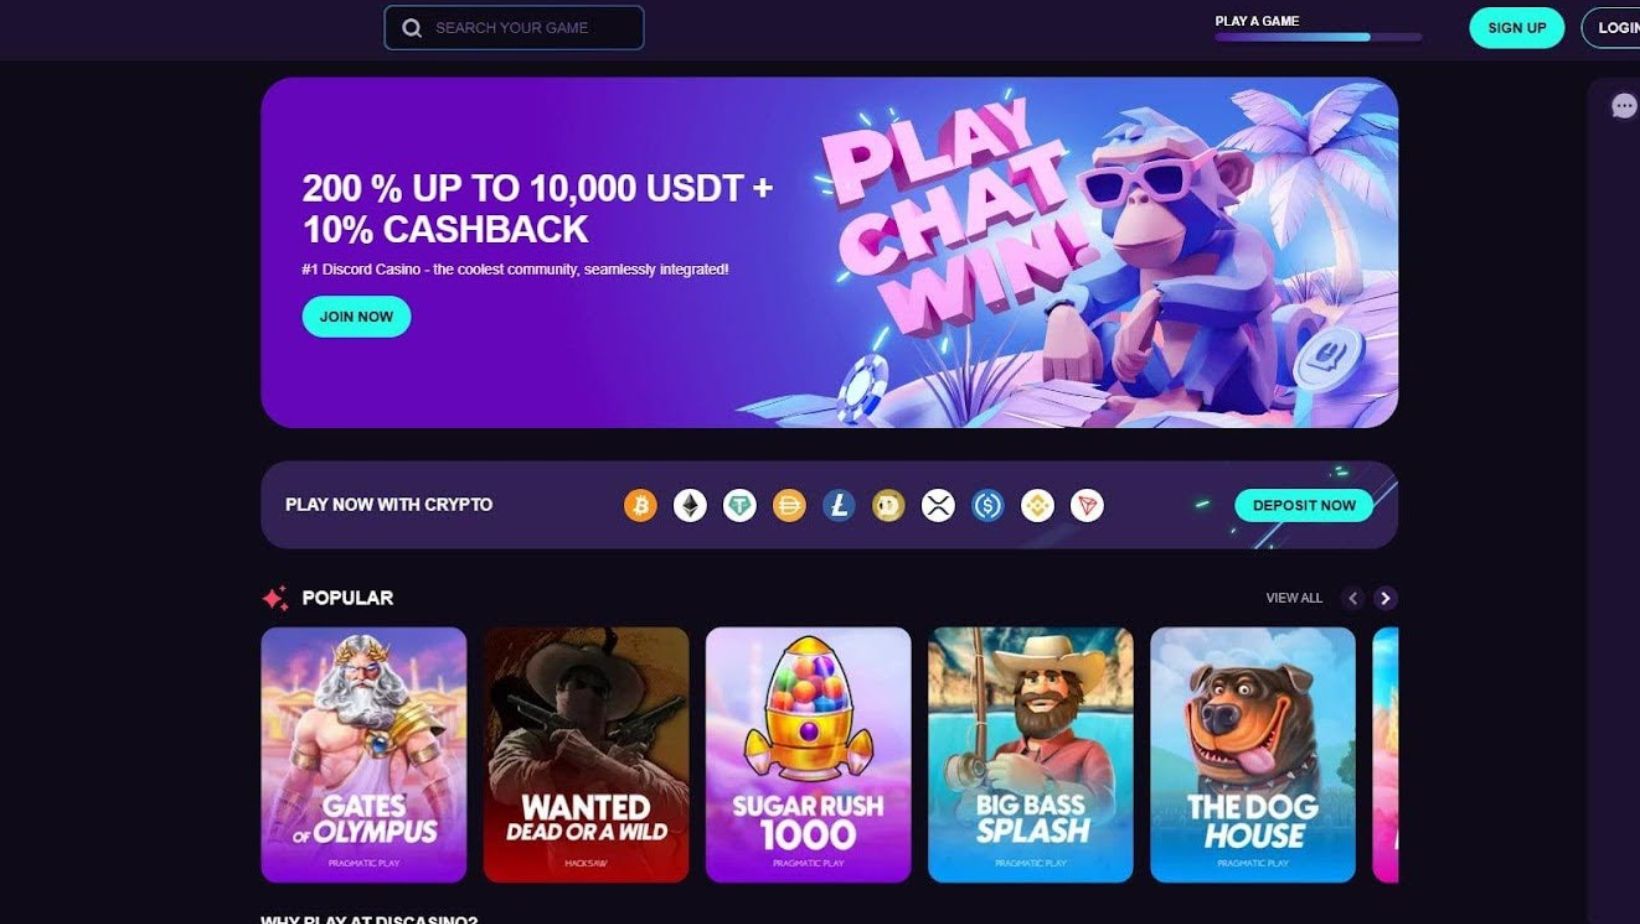Select the Ethereum crypto icon
This screenshot has height=924, width=1640.
coord(690,505)
